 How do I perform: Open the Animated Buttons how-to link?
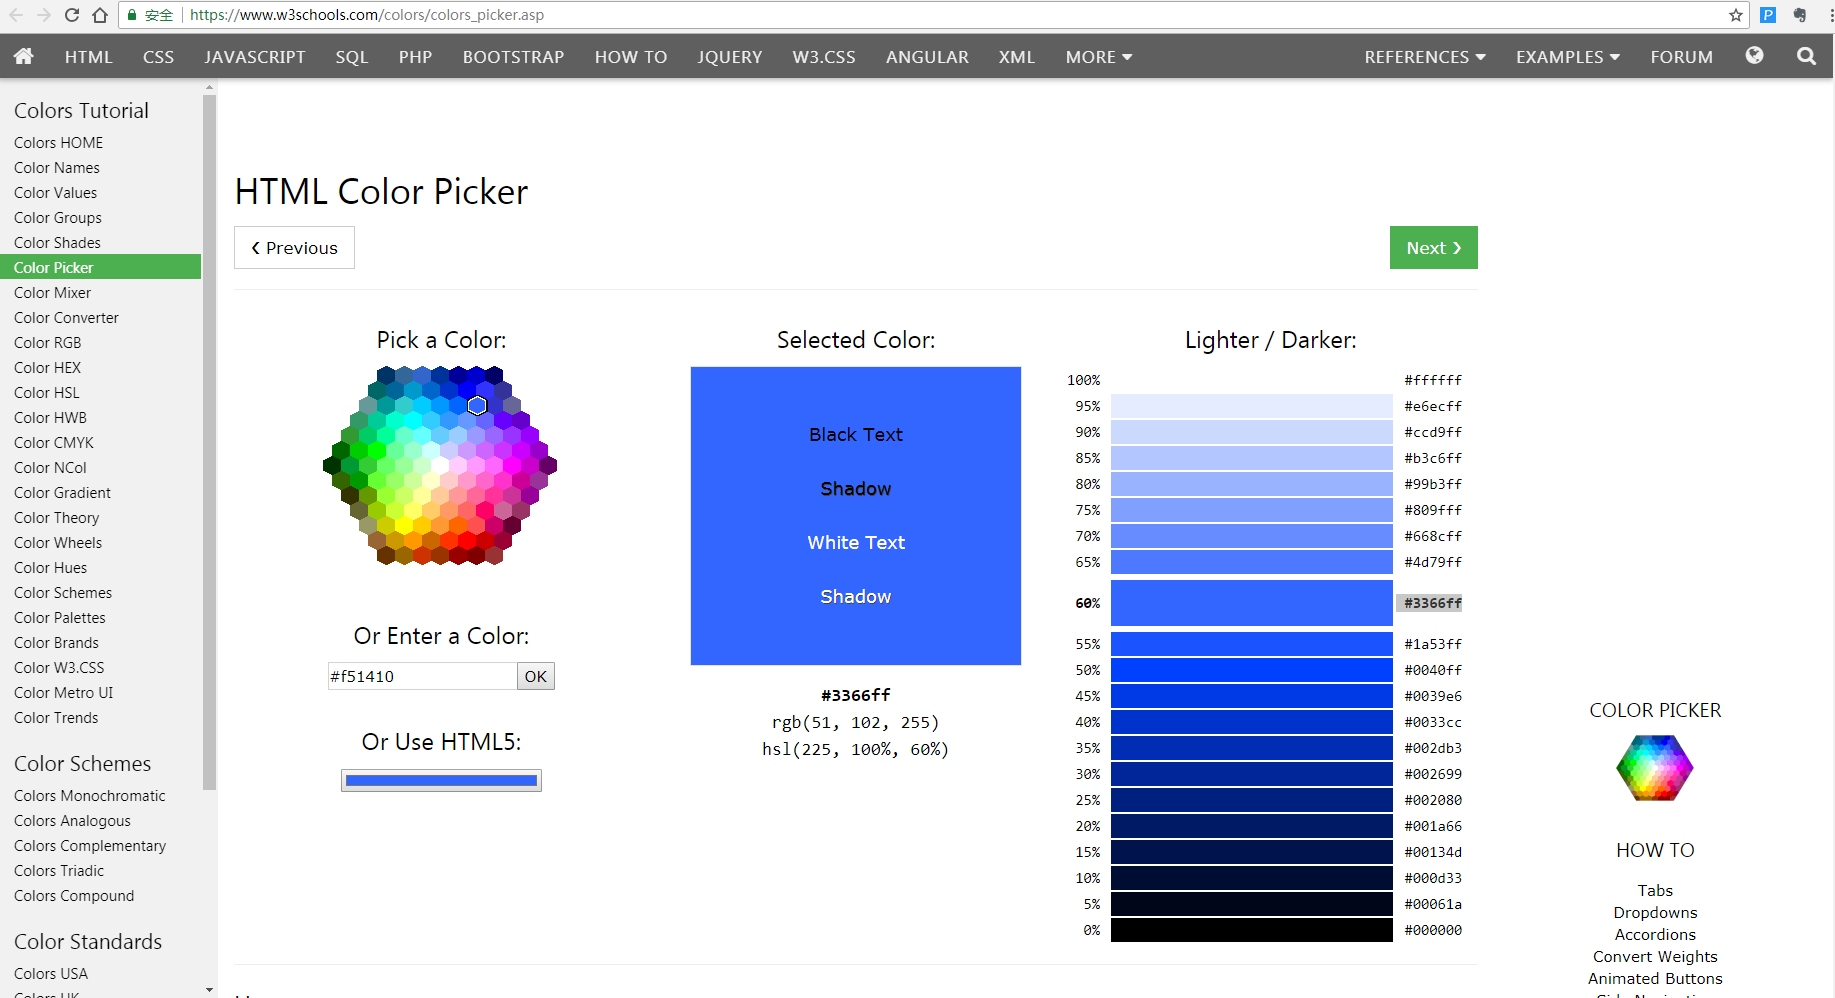point(1655,979)
